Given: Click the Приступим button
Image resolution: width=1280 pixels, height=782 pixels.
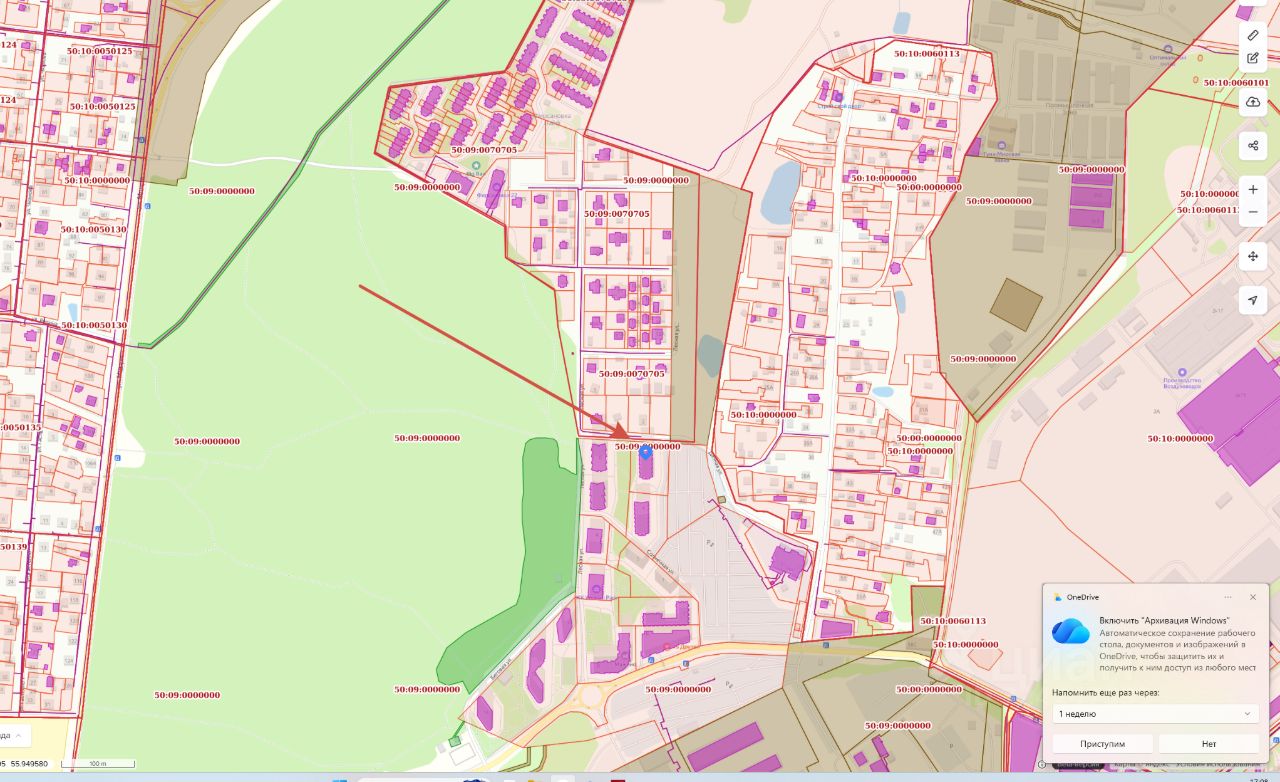Looking at the screenshot, I should point(1102,744).
